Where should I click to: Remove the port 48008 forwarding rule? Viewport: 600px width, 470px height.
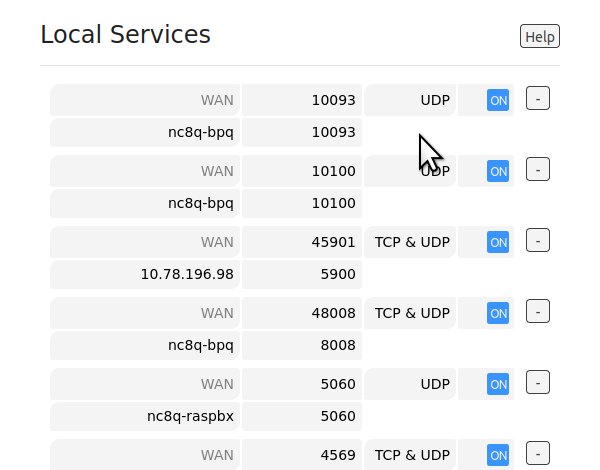pyautogui.click(x=538, y=311)
